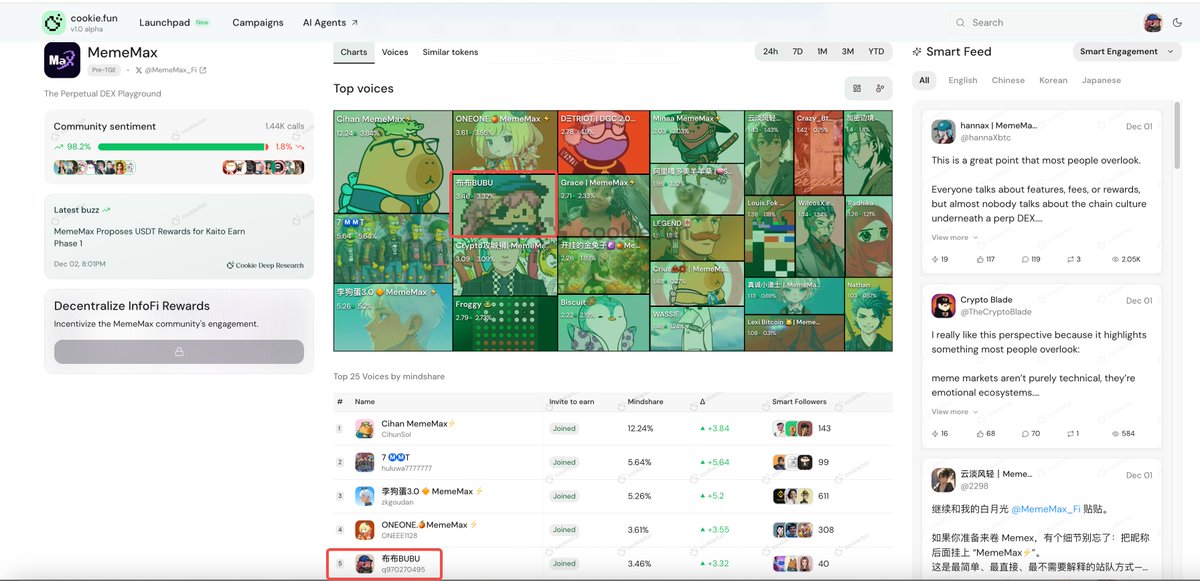The image size is (1200, 581).
Task: Switch to the Similar tokens tab
Action: [x=450, y=52]
